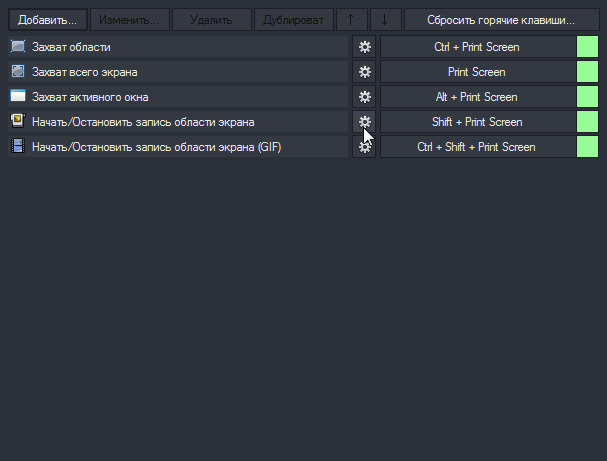
Task: Change the Print Screen hotkey field
Action: 478,72
